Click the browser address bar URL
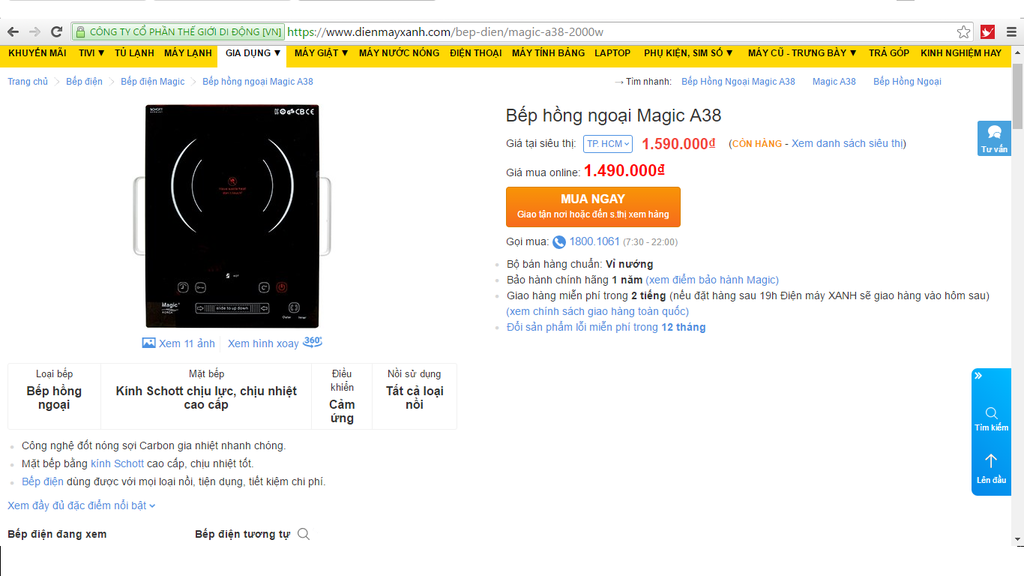The height and width of the screenshot is (576, 1024). 445,32
